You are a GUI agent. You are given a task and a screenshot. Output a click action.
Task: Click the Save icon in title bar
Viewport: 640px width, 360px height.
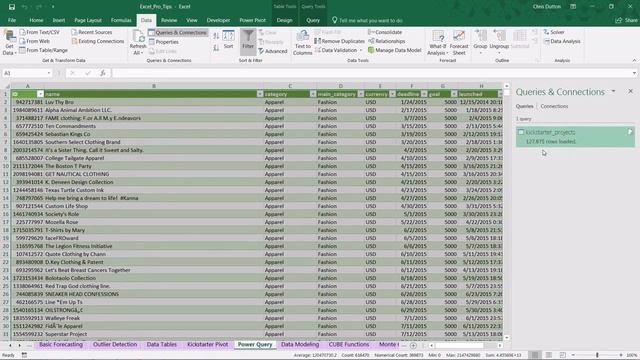coord(12,7)
